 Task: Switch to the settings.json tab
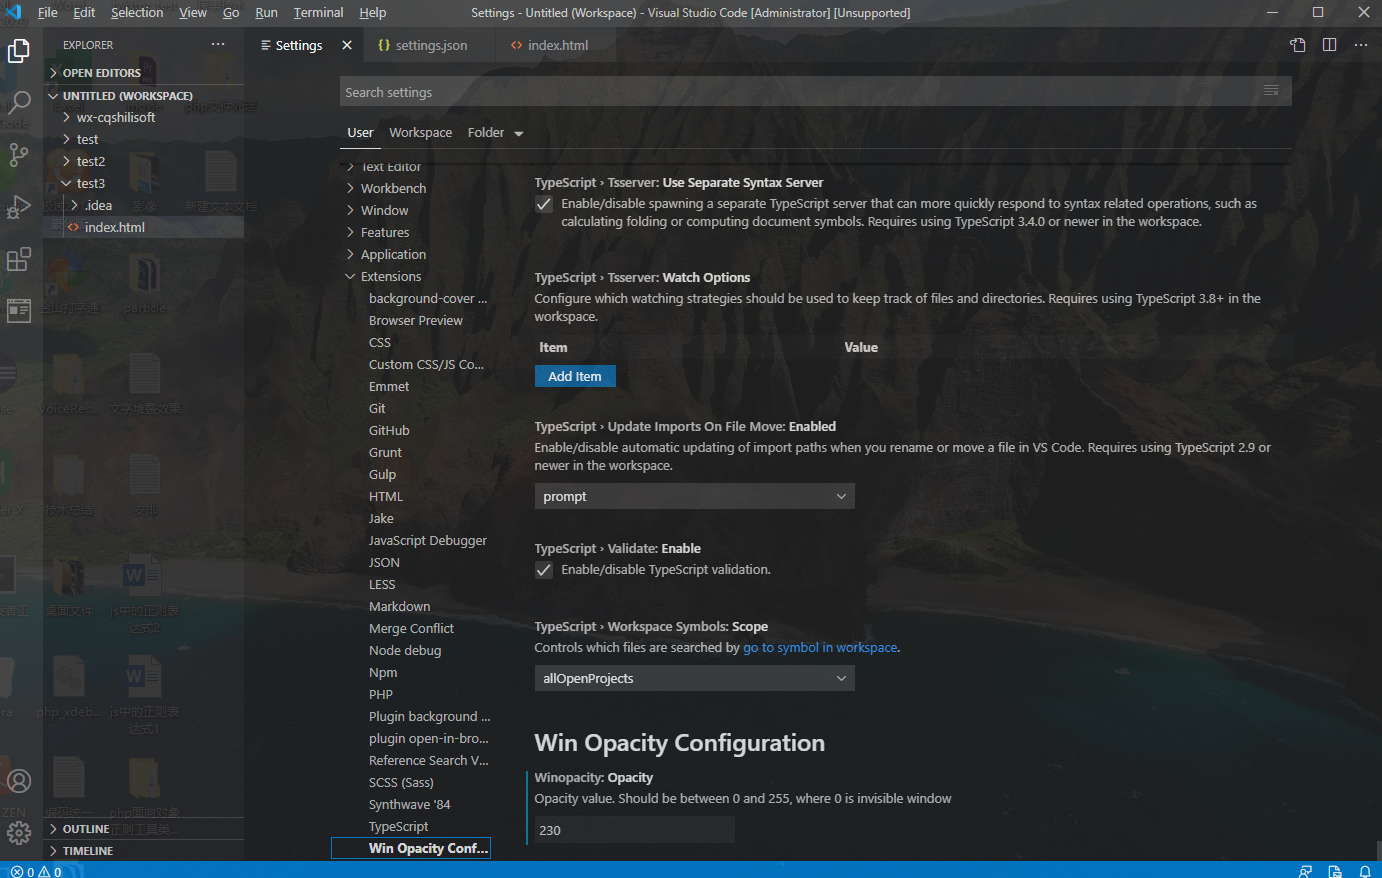point(431,45)
